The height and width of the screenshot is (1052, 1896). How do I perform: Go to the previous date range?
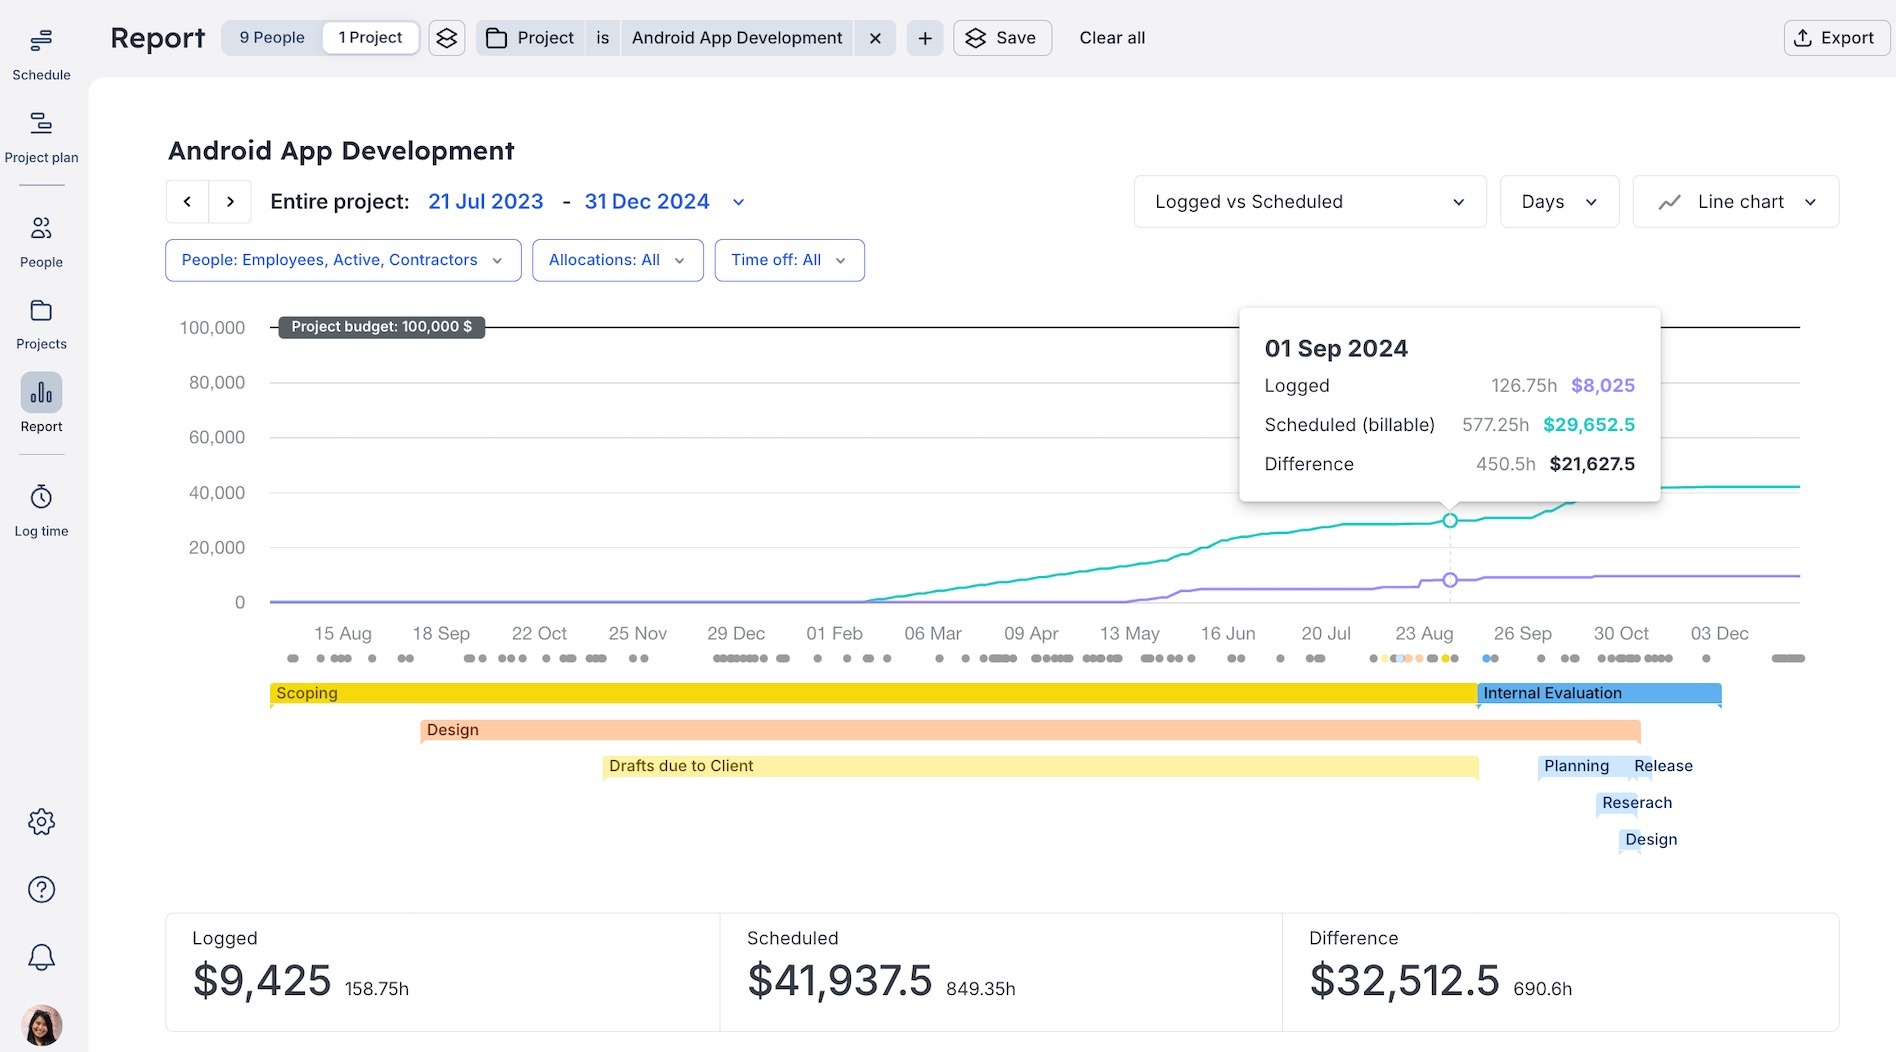[187, 202]
